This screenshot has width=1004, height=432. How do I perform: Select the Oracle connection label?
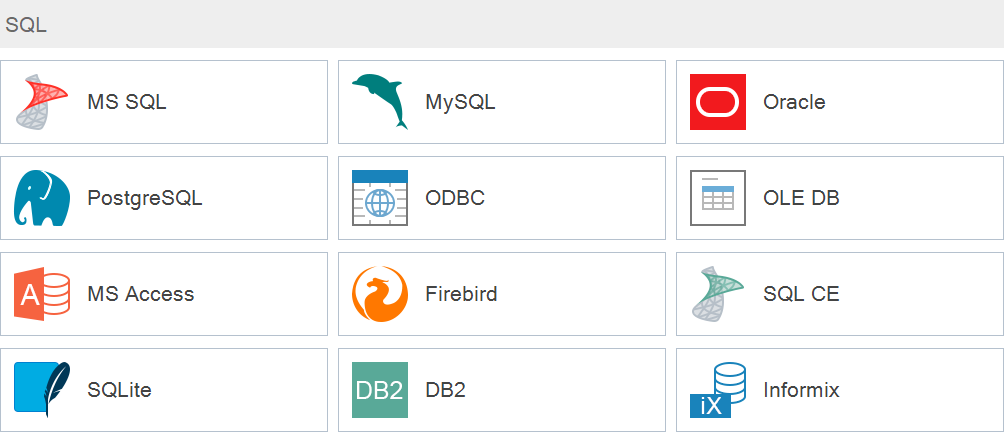coord(794,102)
